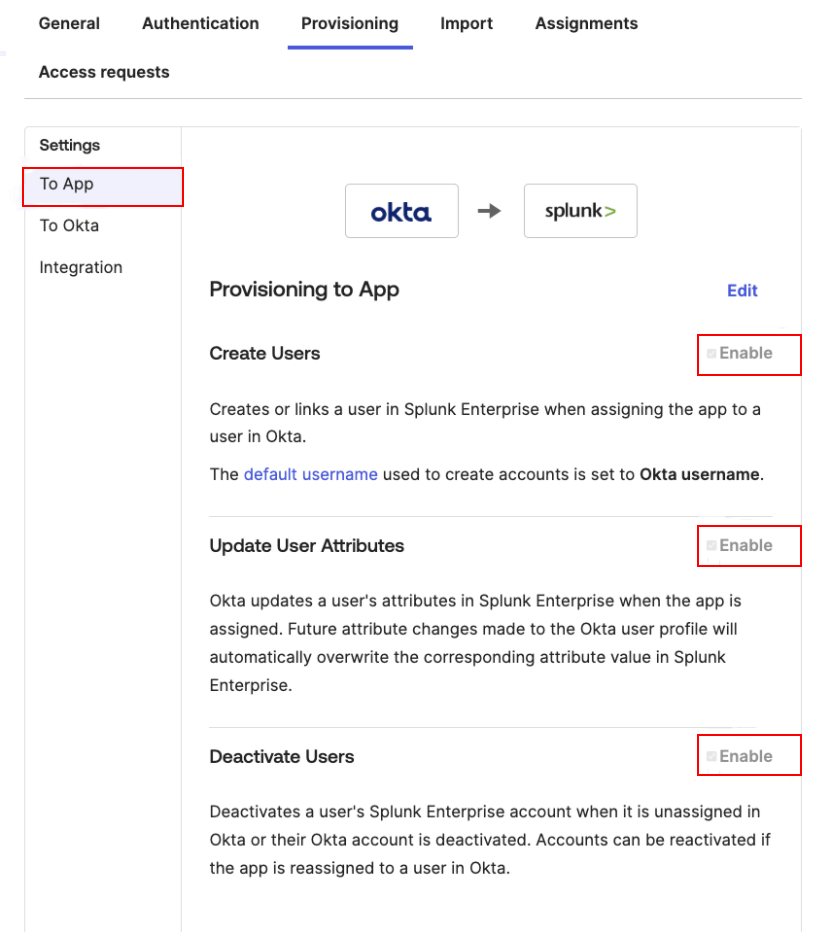This screenshot has width=822, height=932.
Task: Select the Provisioning tab
Action: (350, 23)
